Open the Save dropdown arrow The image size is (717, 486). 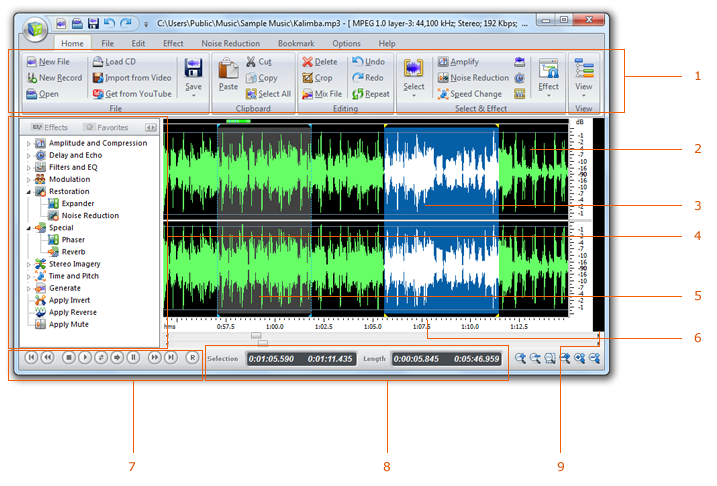click(x=193, y=96)
